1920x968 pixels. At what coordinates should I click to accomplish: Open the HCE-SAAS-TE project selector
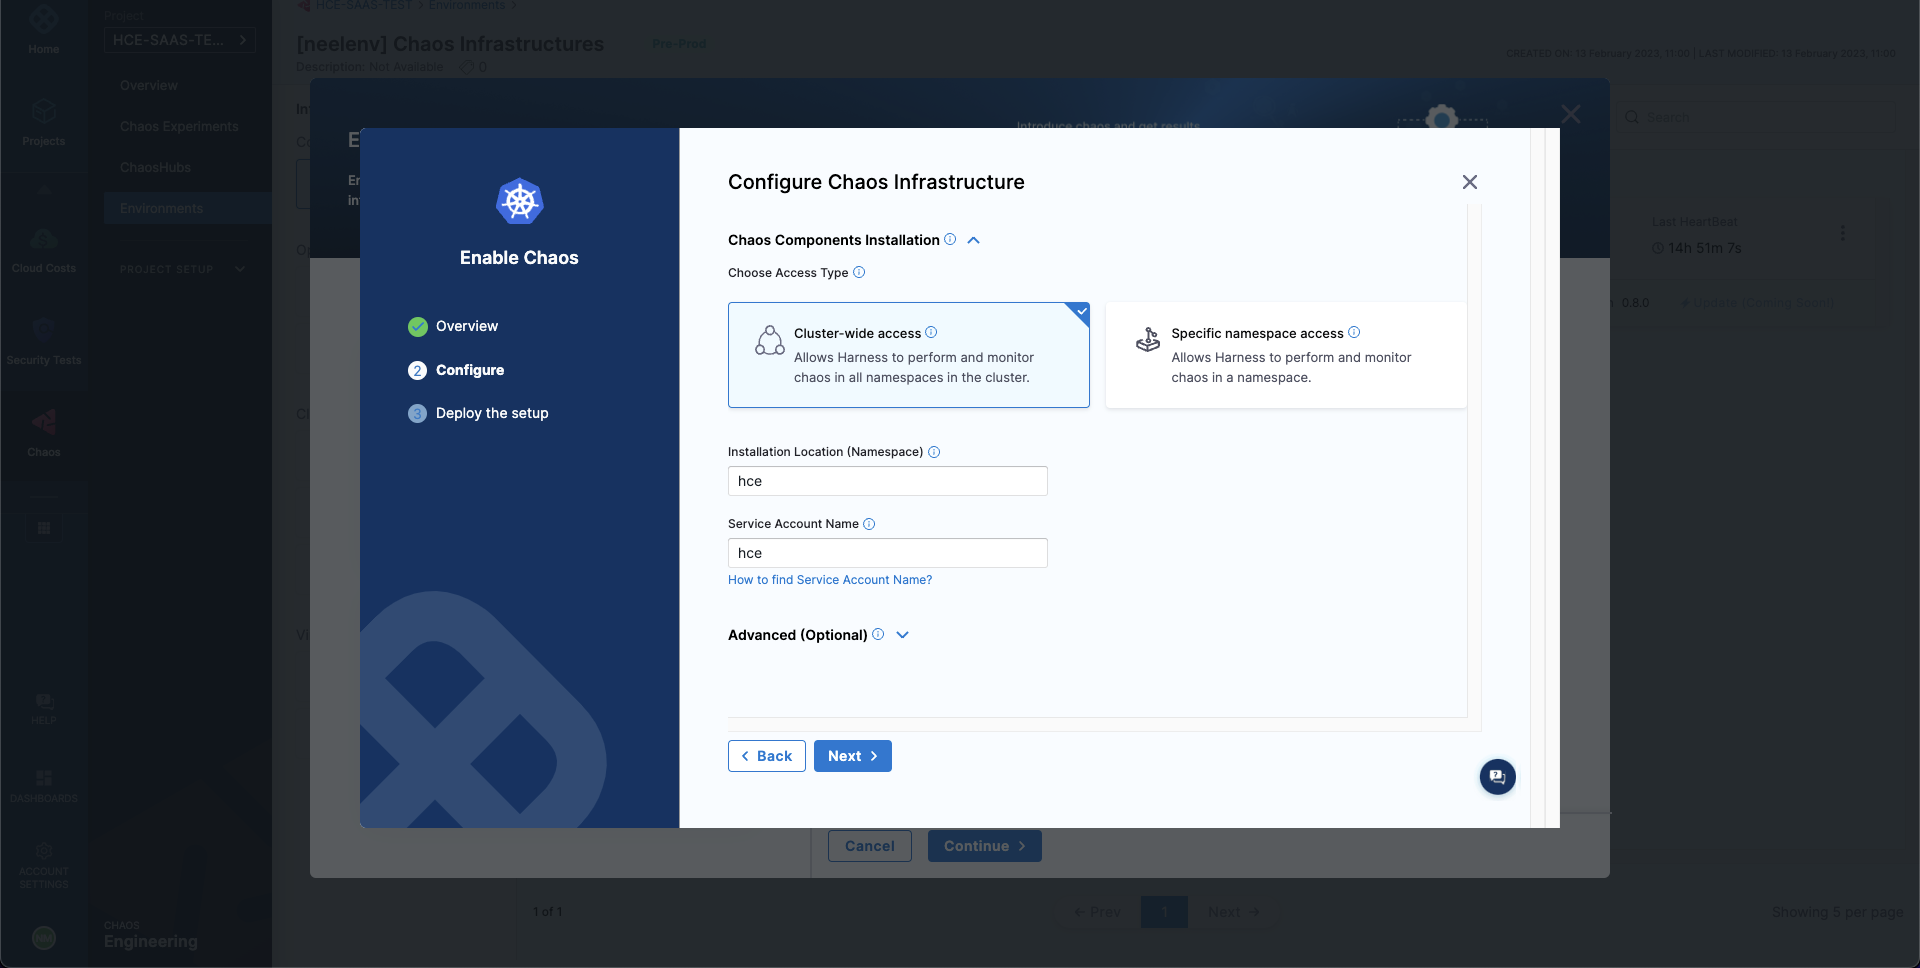pos(180,40)
